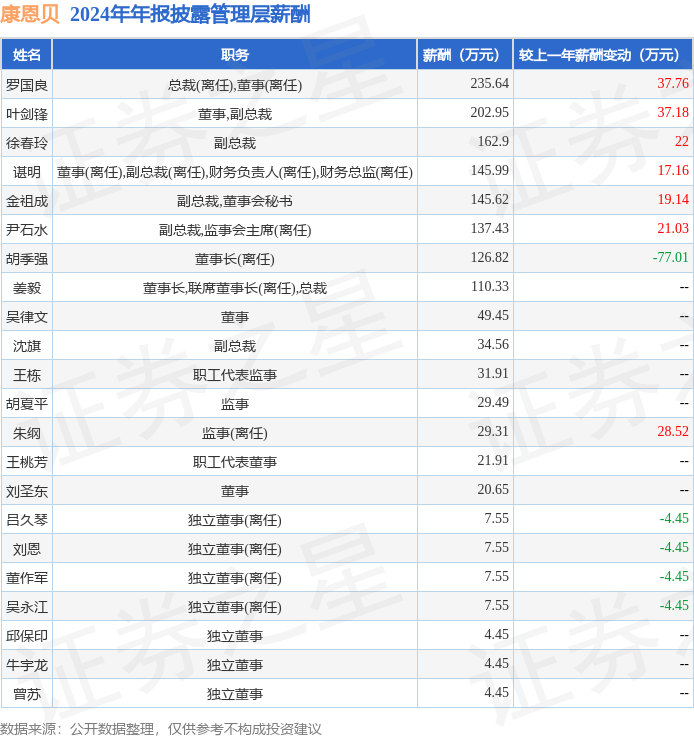Viewport: 694px width, 738px height.
Task: Select the name 姜毅
Action: point(27,288)
